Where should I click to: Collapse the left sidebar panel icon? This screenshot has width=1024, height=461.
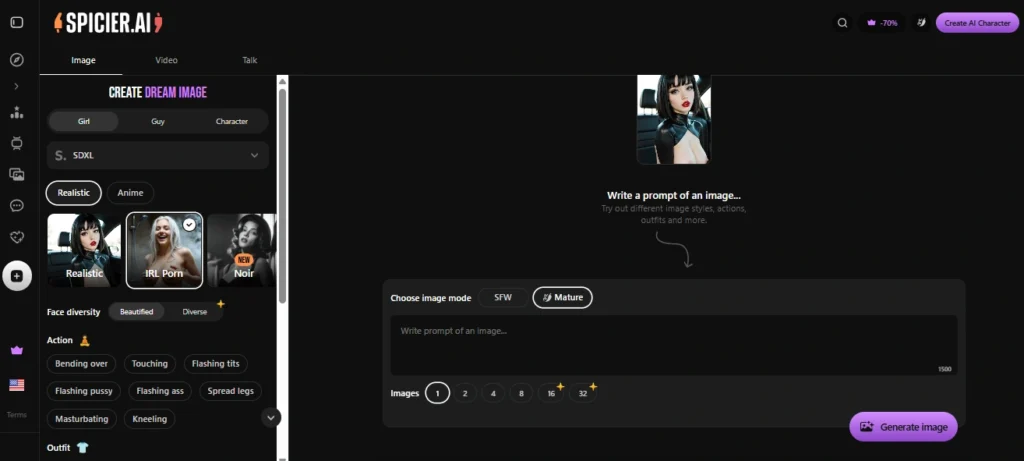(17, 22)
